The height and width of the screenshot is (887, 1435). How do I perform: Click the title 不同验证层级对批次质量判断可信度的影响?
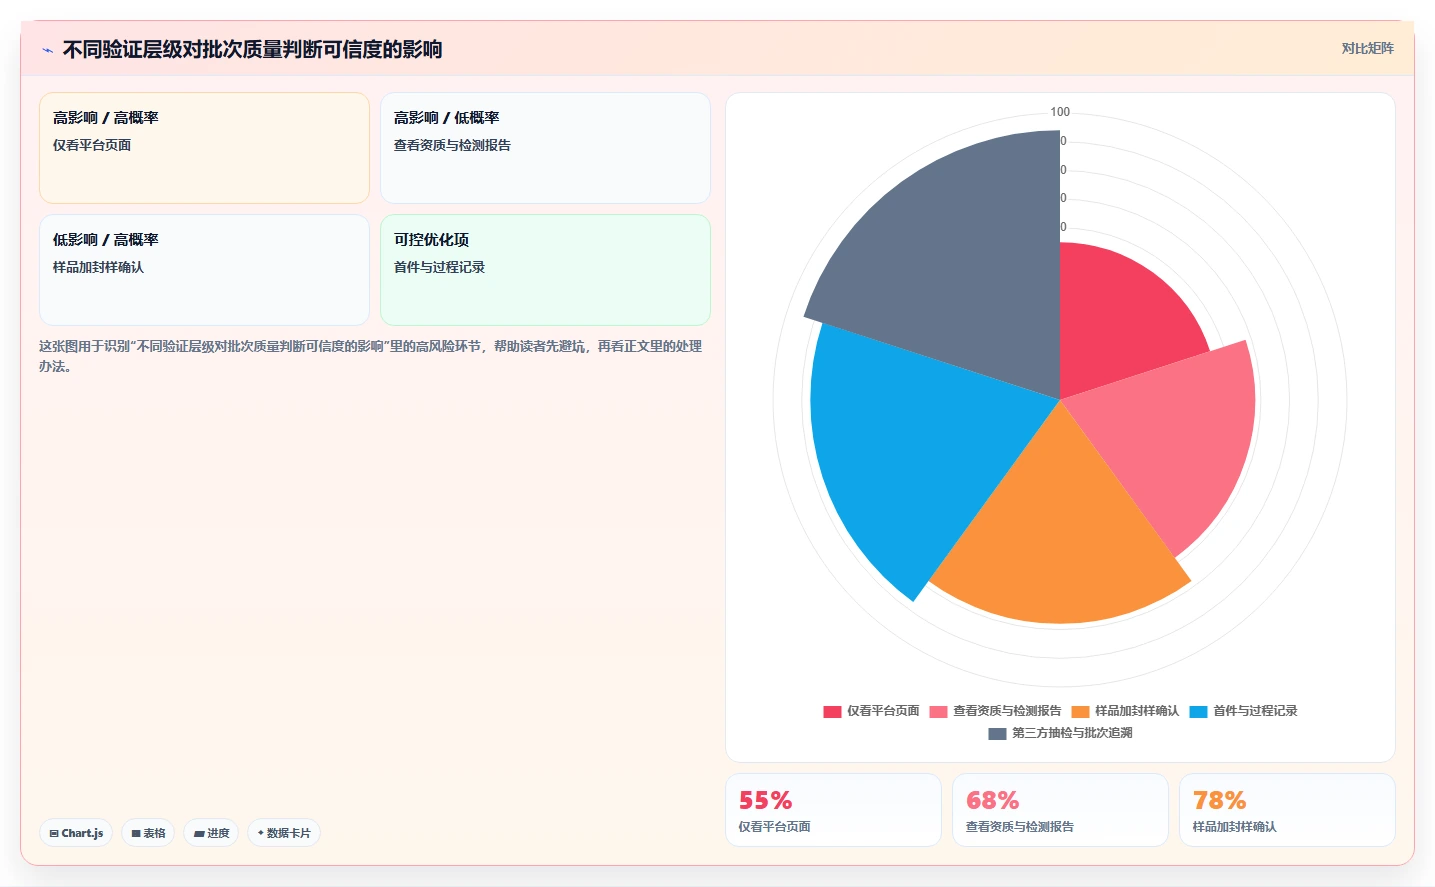pos(252,49)
